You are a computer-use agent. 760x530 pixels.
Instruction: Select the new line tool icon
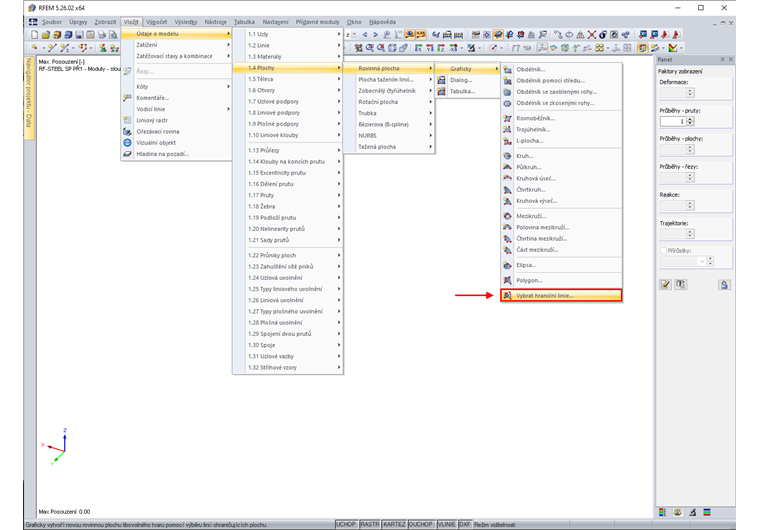click(52, 48)
